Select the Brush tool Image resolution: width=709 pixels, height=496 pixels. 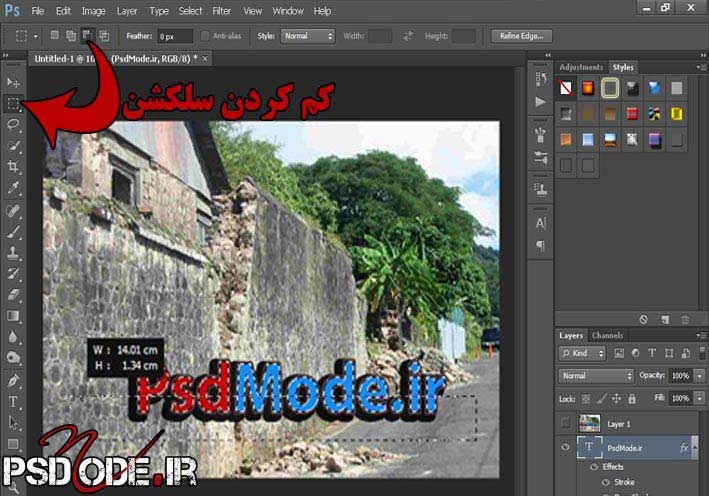(13, 231)
